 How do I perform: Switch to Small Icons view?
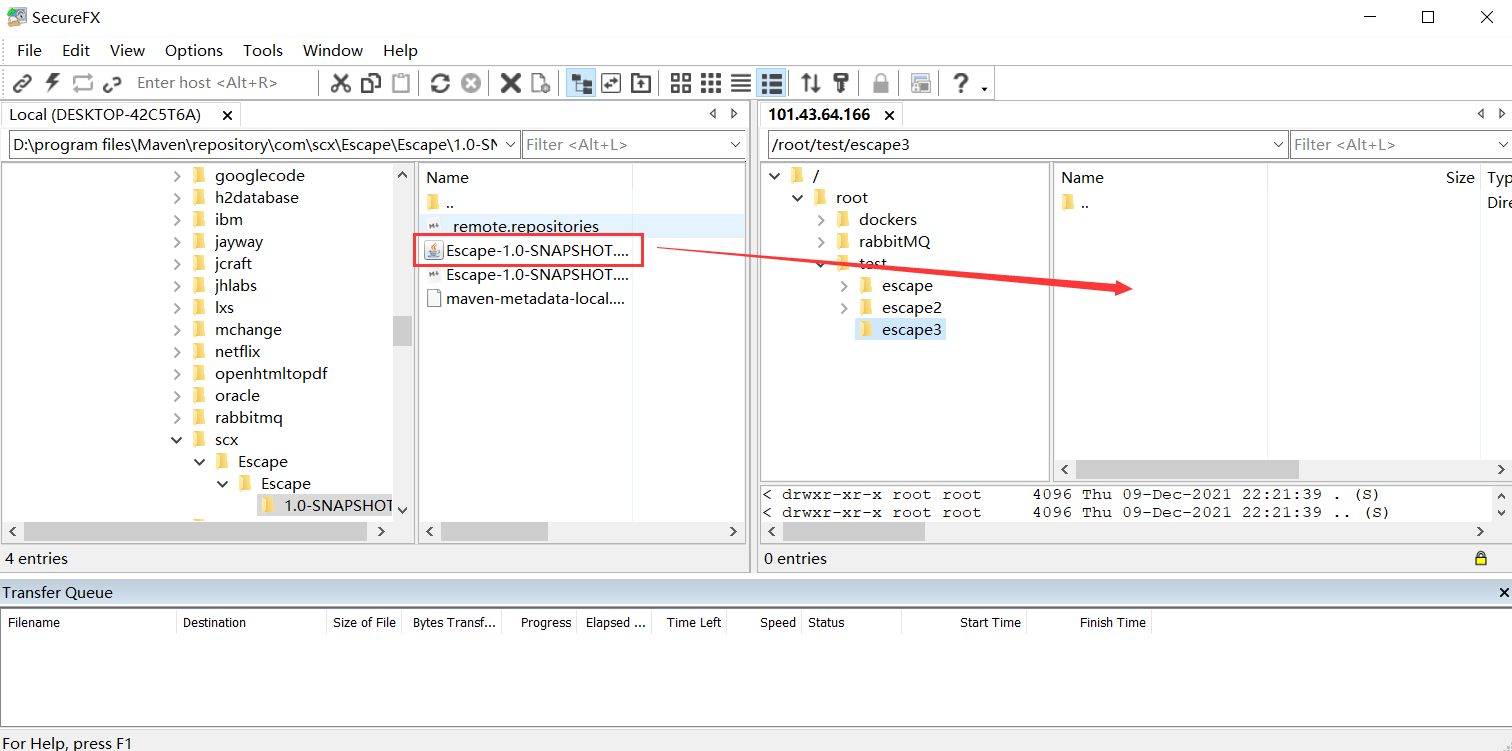711,83
